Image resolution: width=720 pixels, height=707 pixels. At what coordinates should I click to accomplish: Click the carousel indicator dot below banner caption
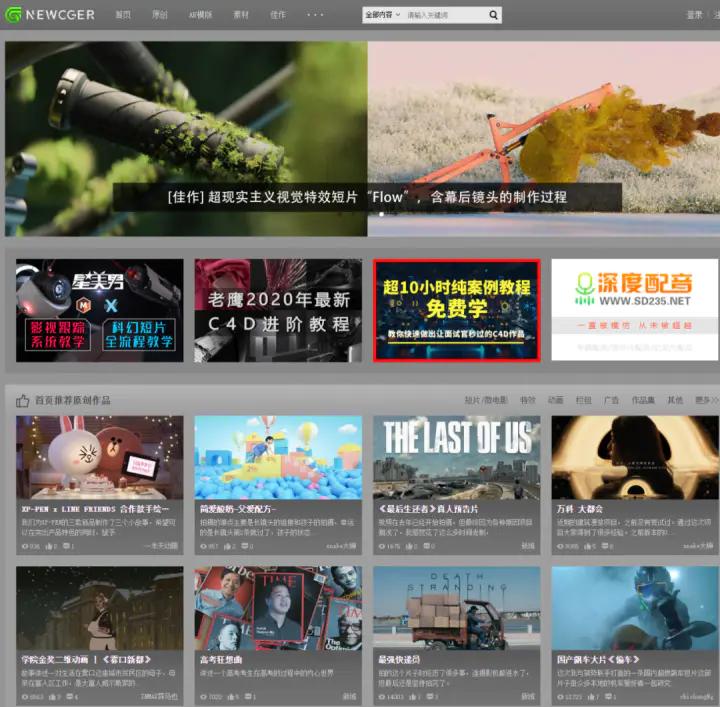pyautogui.click(x=381, y=214)
